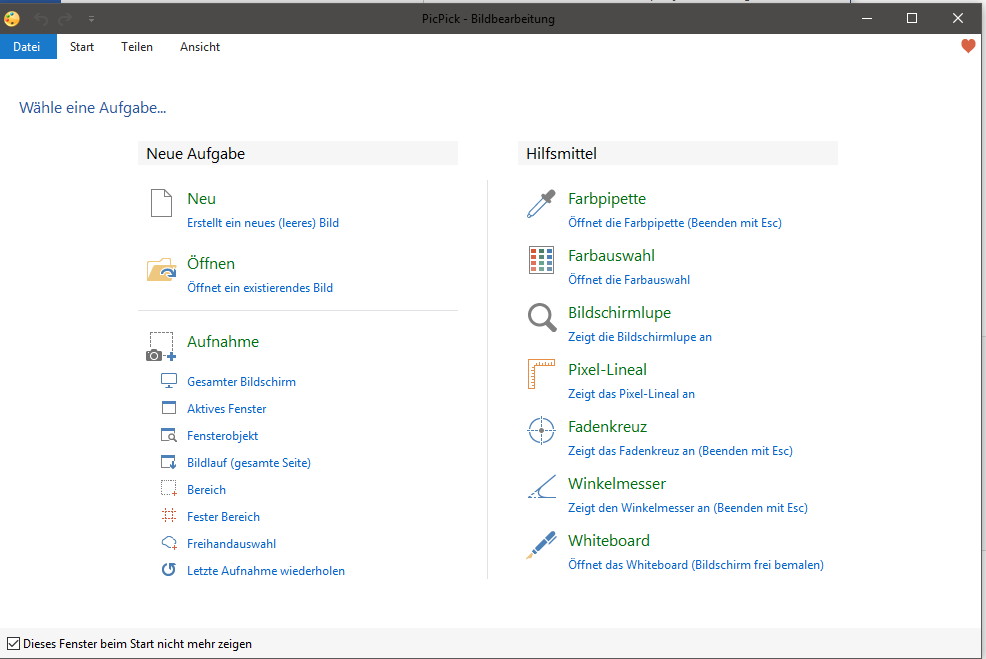Click the Neu blank page icon
Screen dimensions: 986x659
(162, 203)
